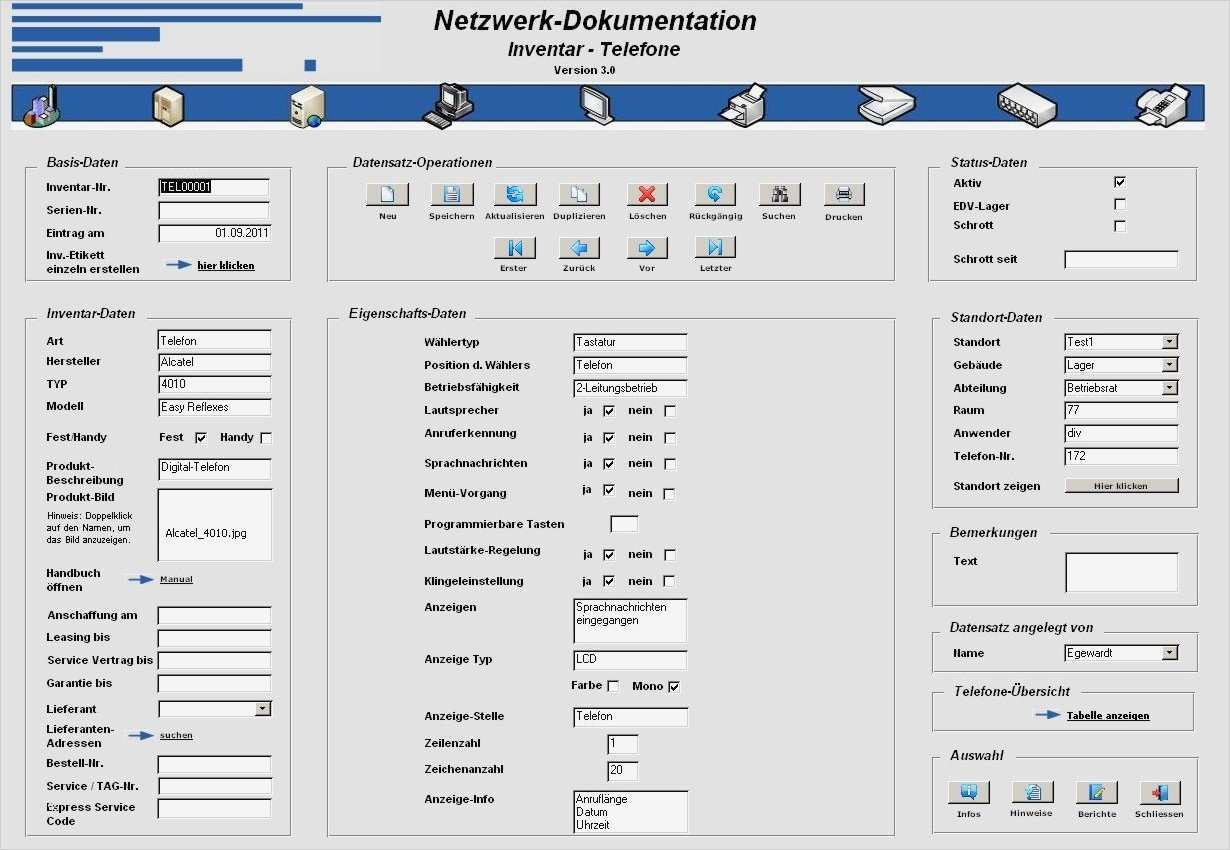Click the Raum field showing 77

click(x=1121, y=410)
